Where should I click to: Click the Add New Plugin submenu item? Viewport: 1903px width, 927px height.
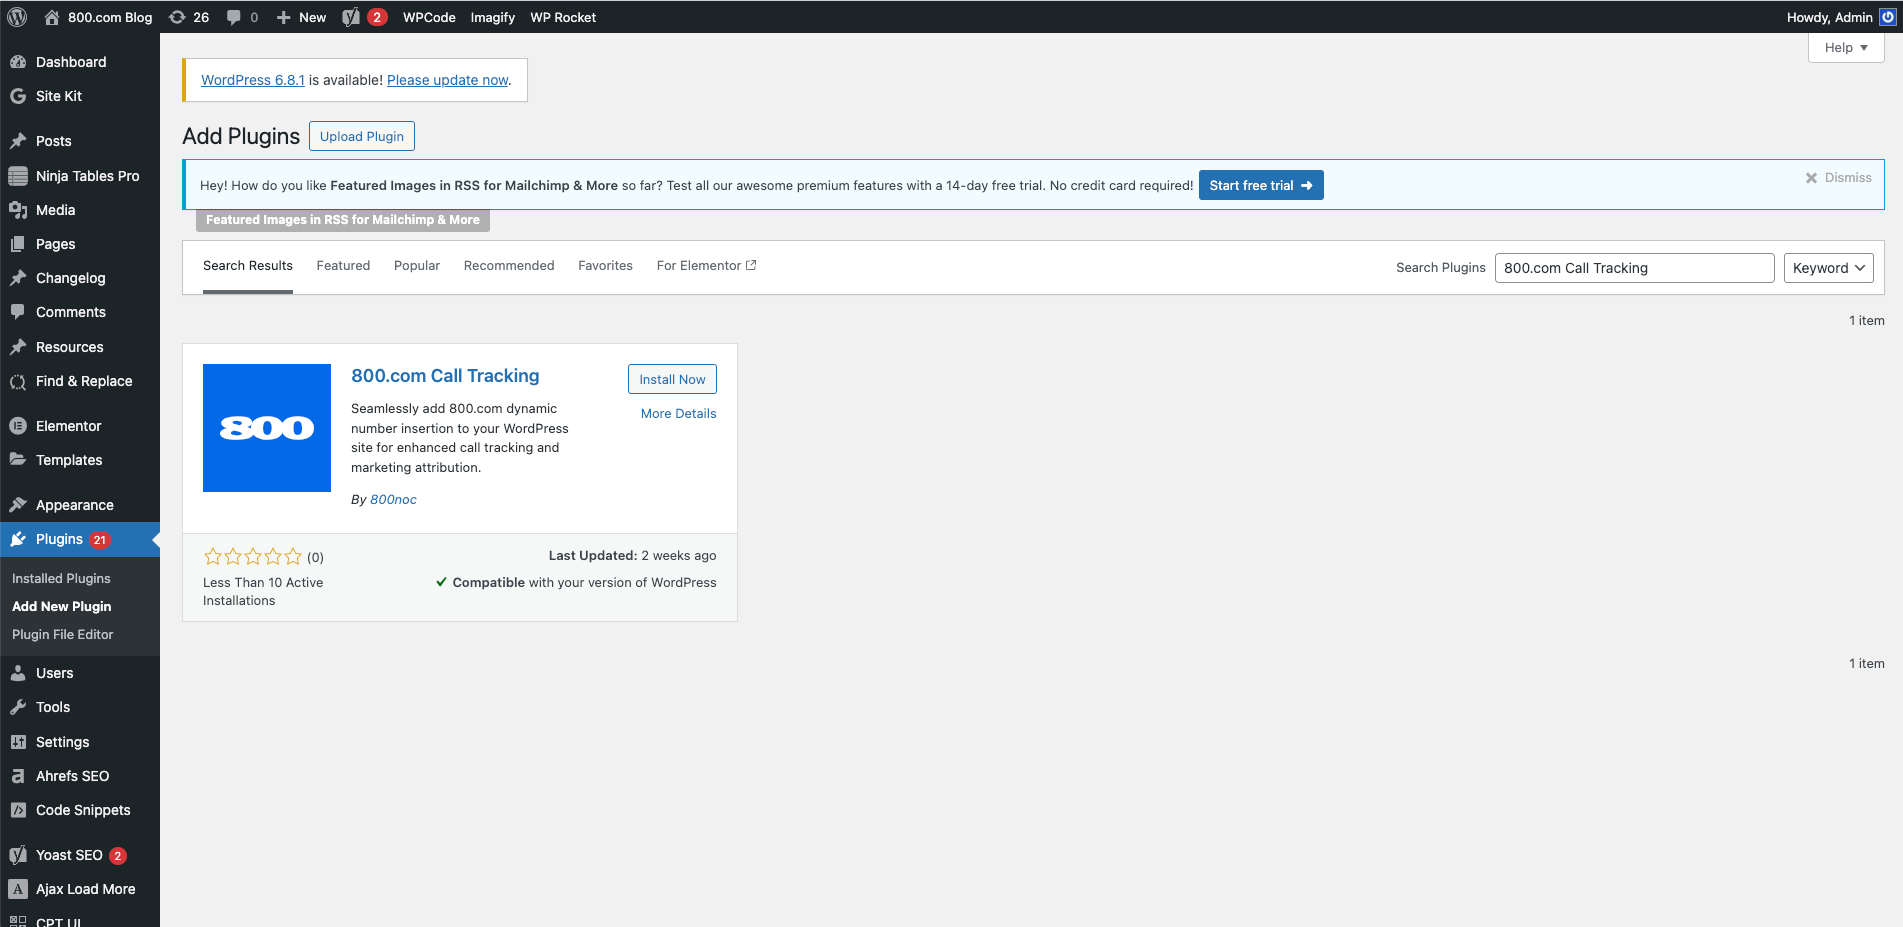pos(61,607)
